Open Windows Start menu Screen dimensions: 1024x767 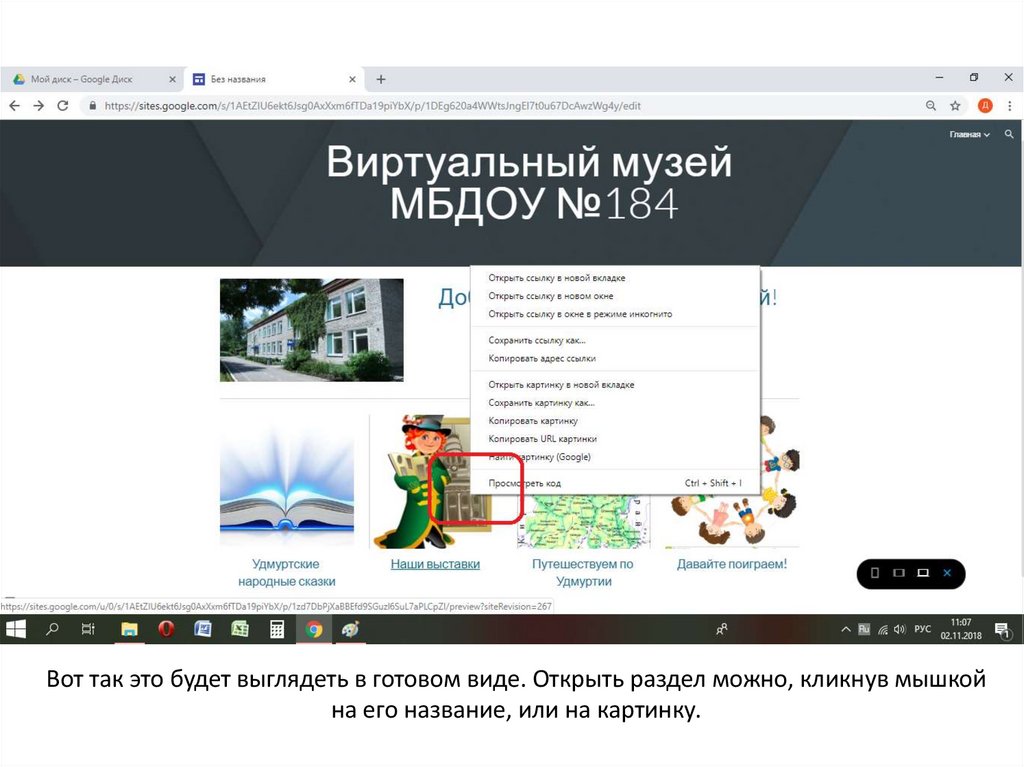click(16, 629)
